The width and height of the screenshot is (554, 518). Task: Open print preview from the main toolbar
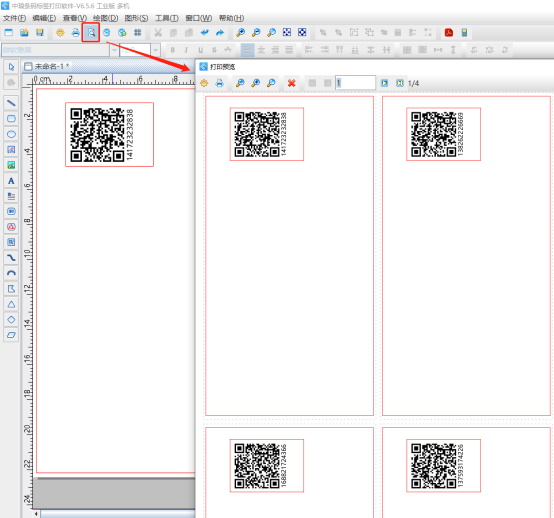tap(91, 33)
